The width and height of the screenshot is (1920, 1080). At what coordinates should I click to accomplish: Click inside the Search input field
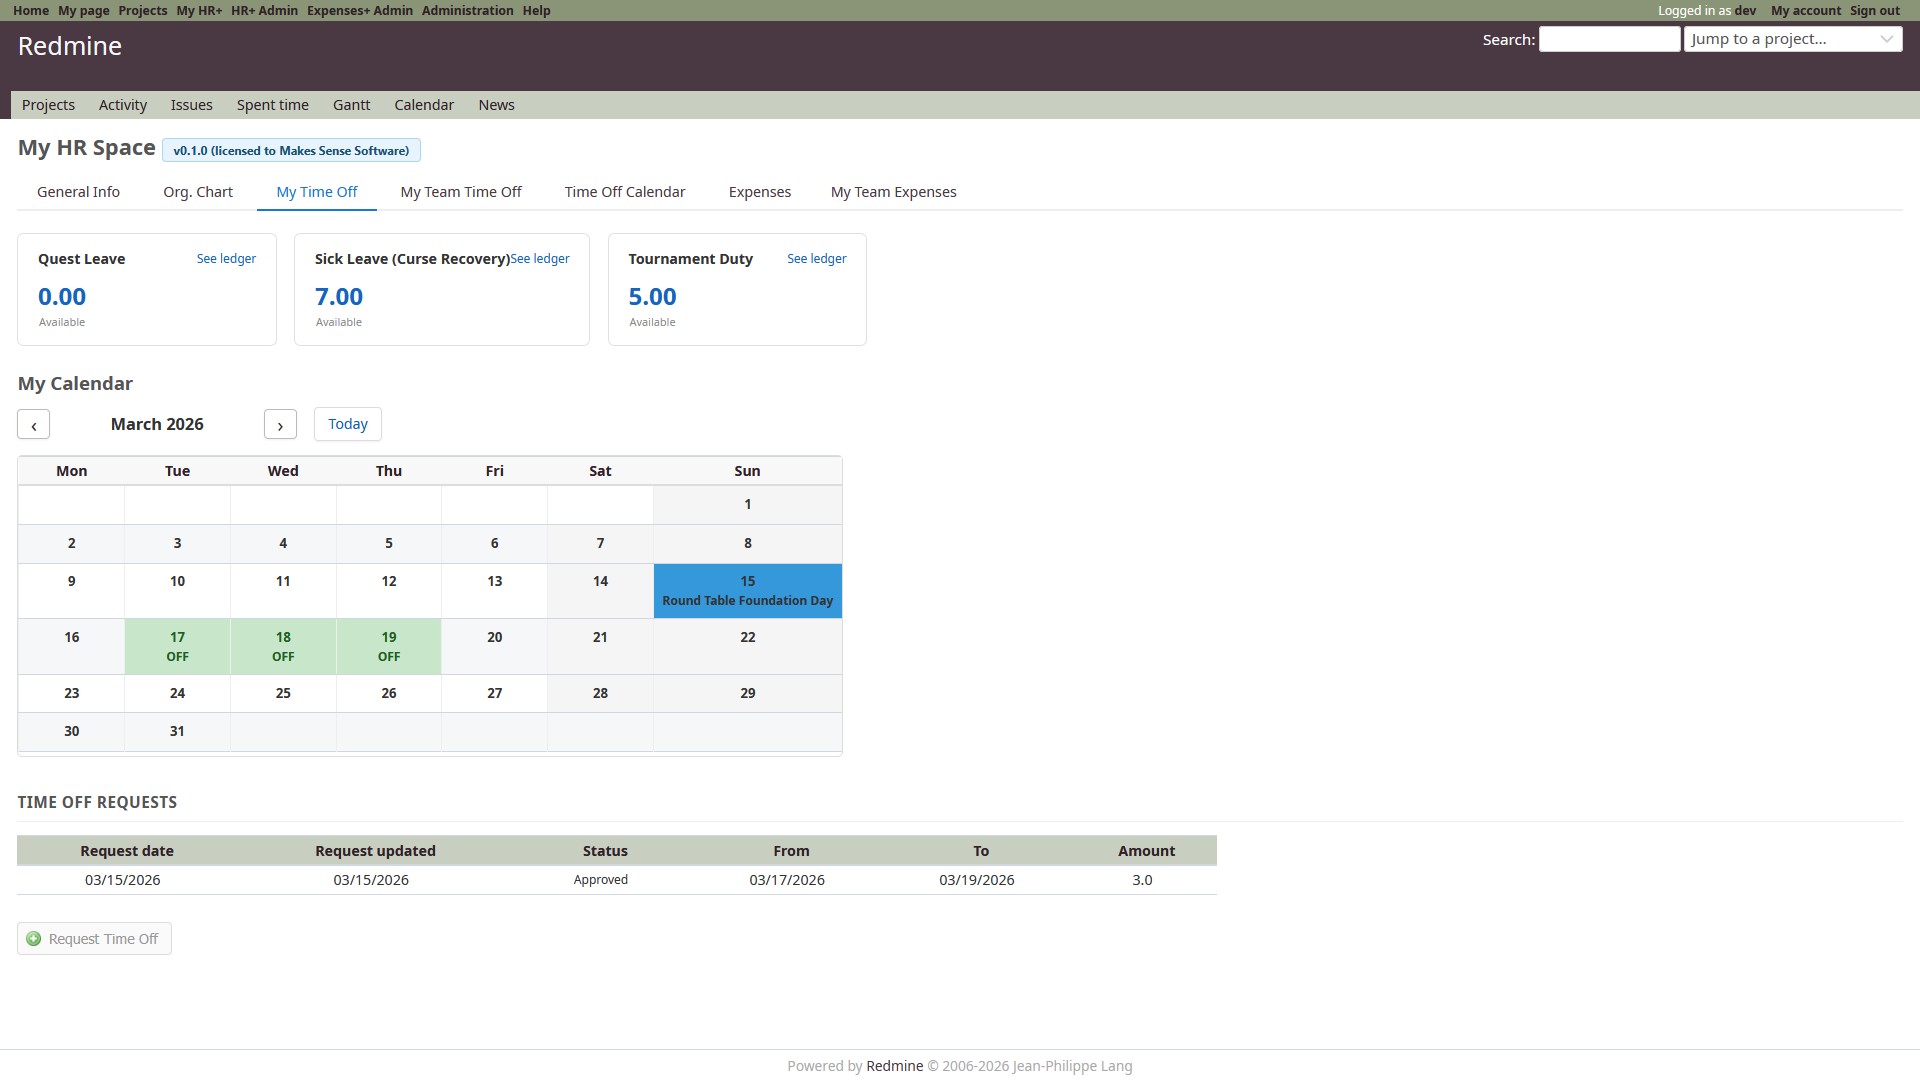point(1608,39)
